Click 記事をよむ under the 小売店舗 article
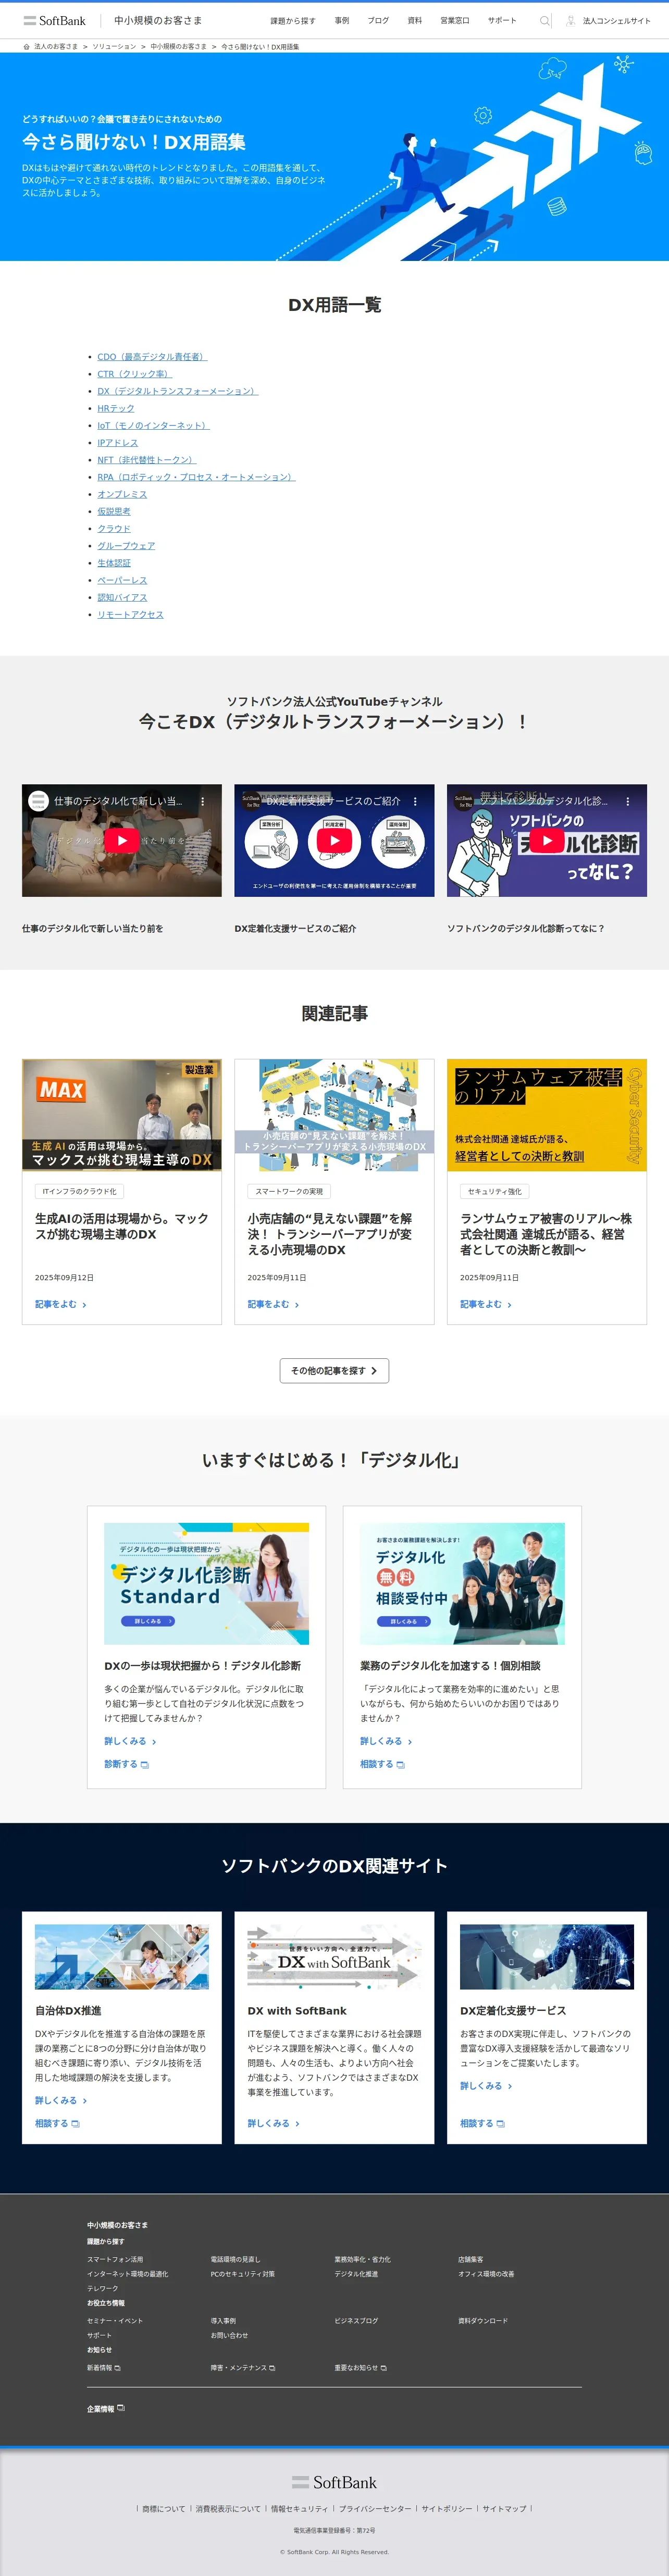Image resolution: width=669 pixels, height=2576 pixels. pyautogui.click(x=273, y=1304)
